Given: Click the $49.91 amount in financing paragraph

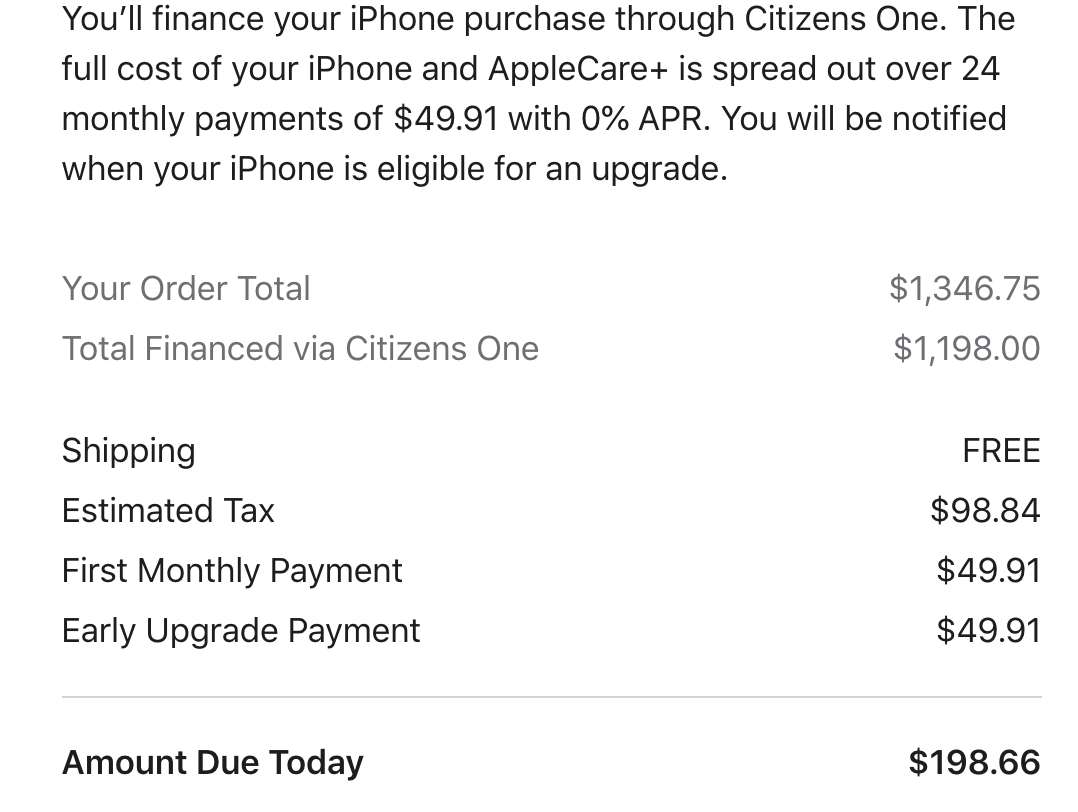Looking at the screenshot, I should (x=446, y=119).
